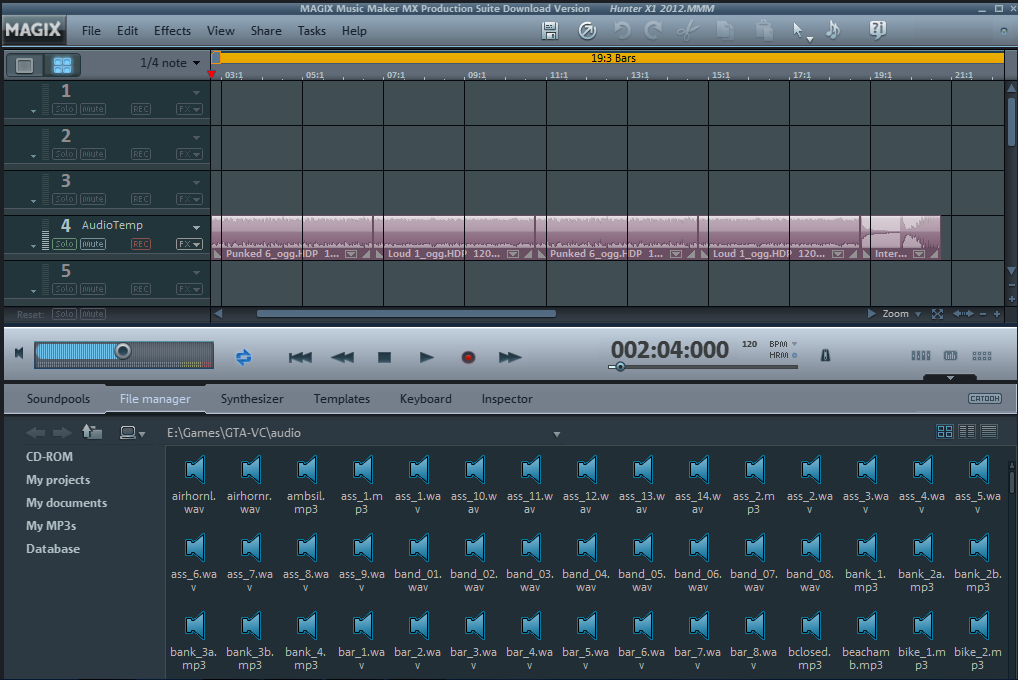Paste from clipboard icon

tap(764, 31)
